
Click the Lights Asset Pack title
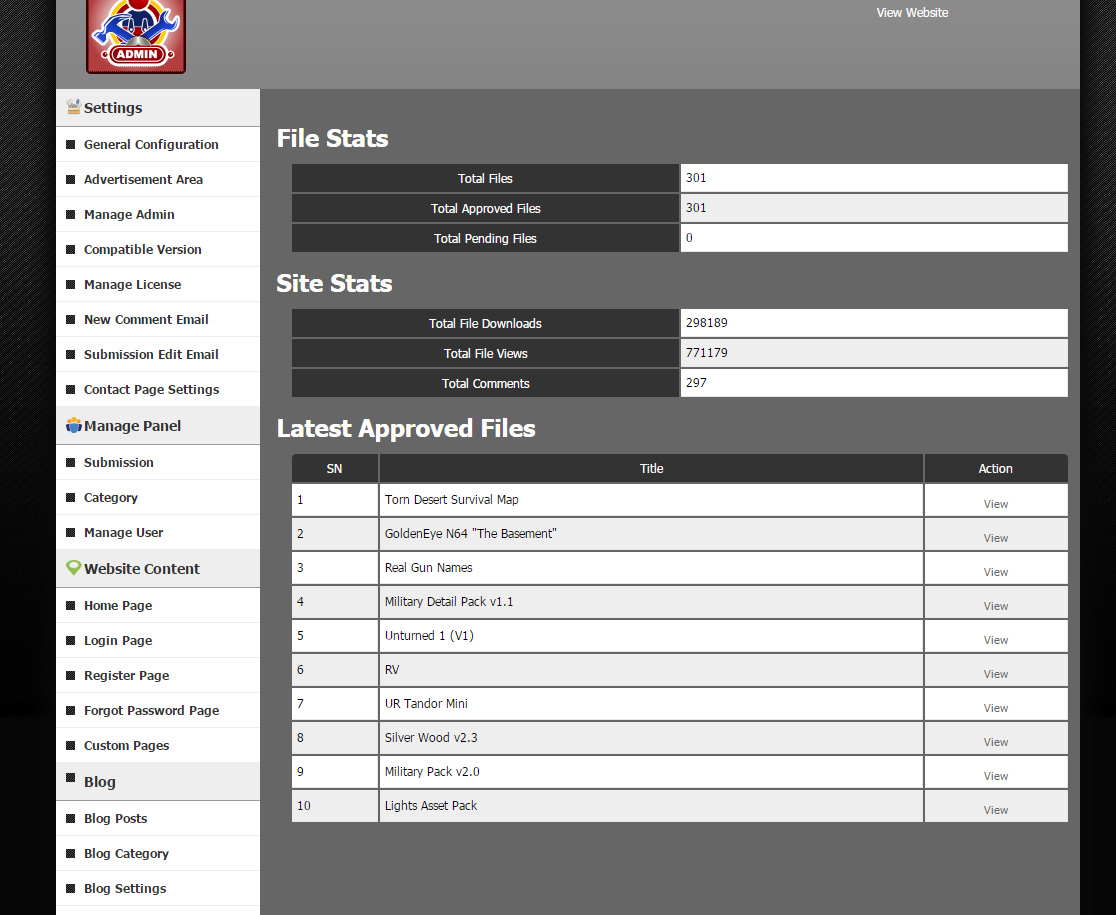coord(431,805)
